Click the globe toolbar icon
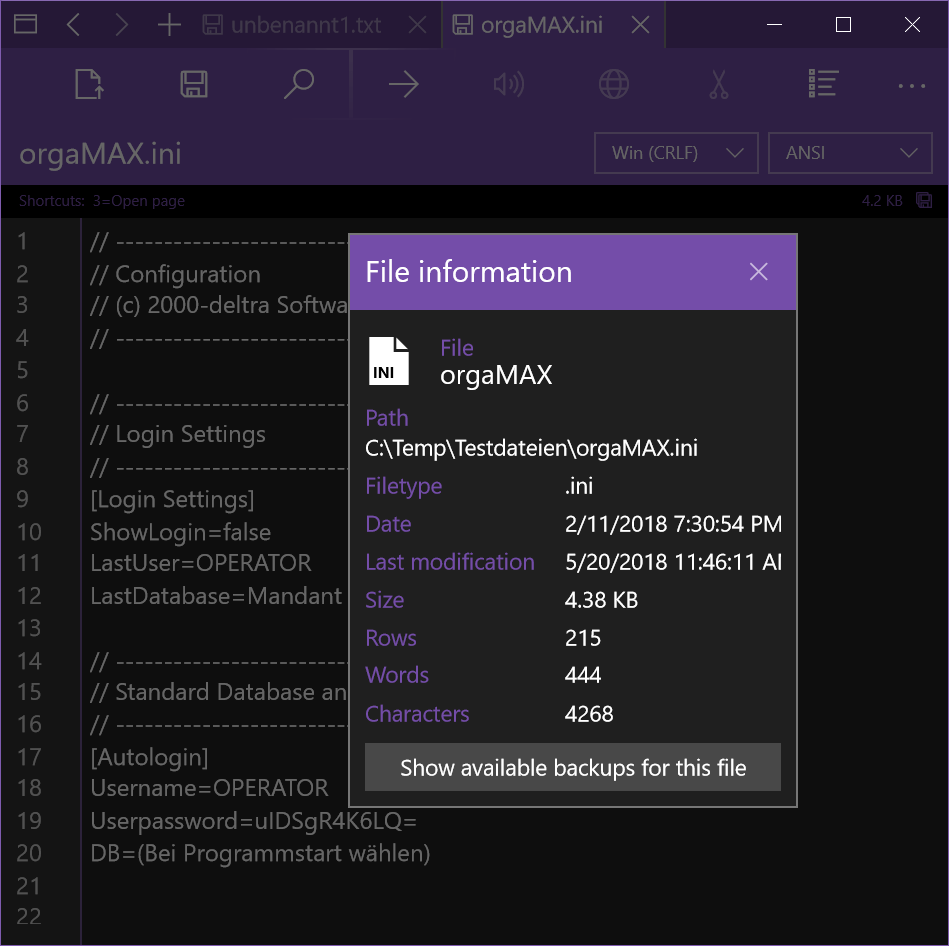The width and height of the screenshot is (949, 946). tap(614, 84)
